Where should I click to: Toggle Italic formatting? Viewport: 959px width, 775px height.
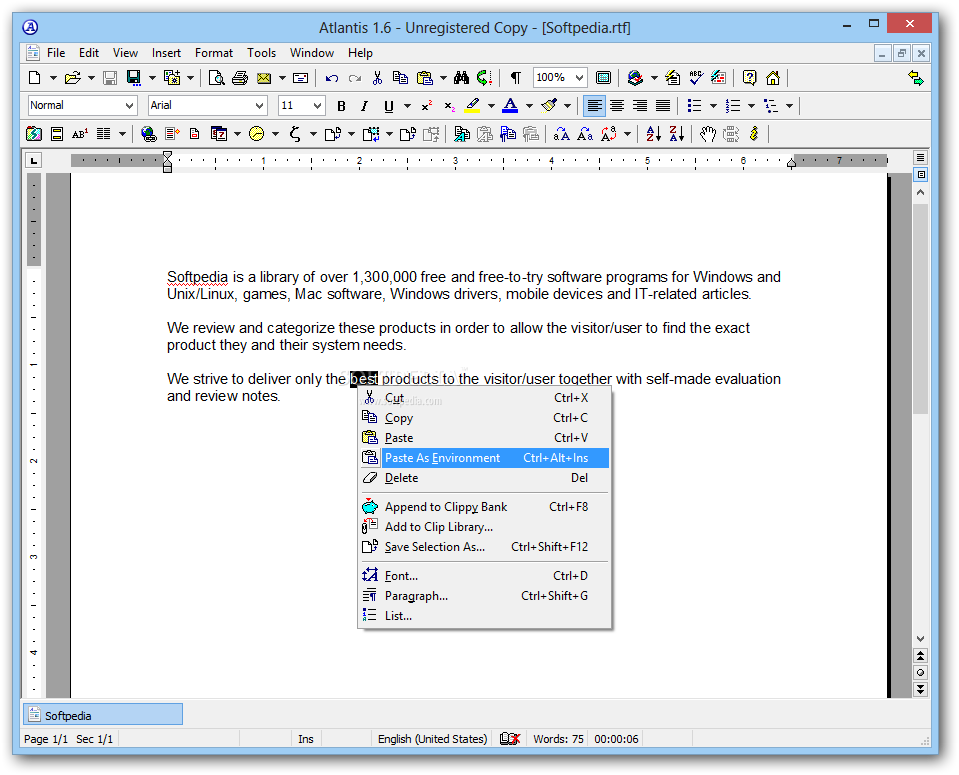pyautogui.click(x=365, y=106)
